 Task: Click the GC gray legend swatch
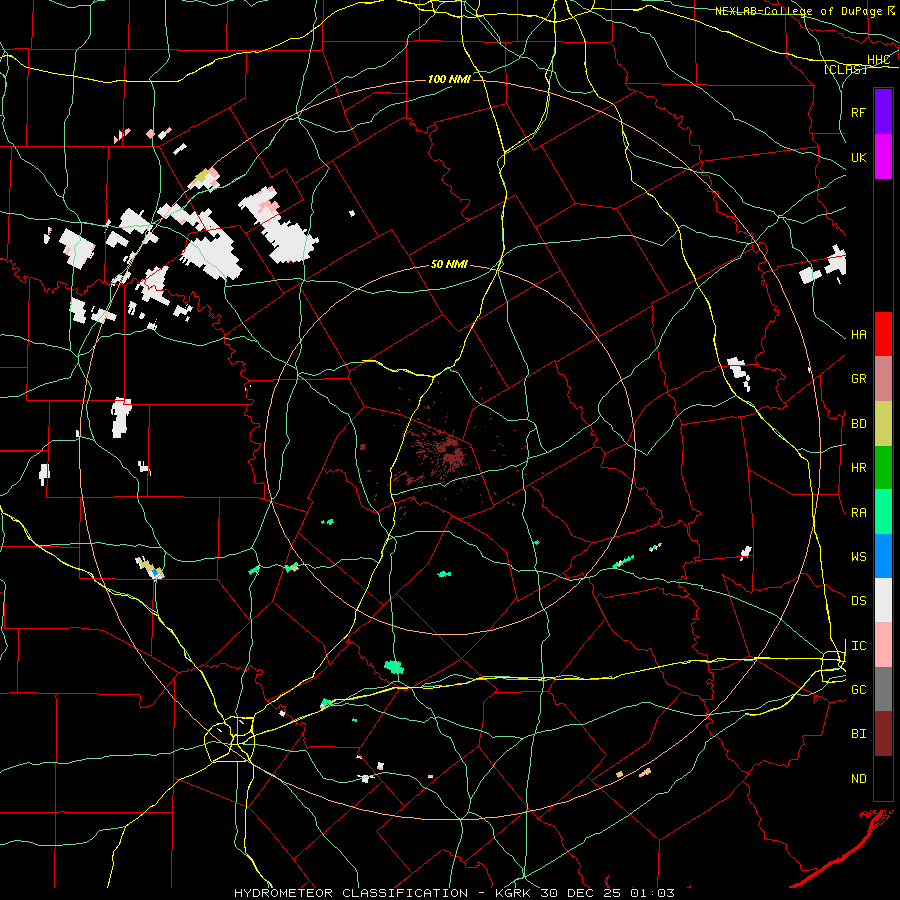coord(883,689)
